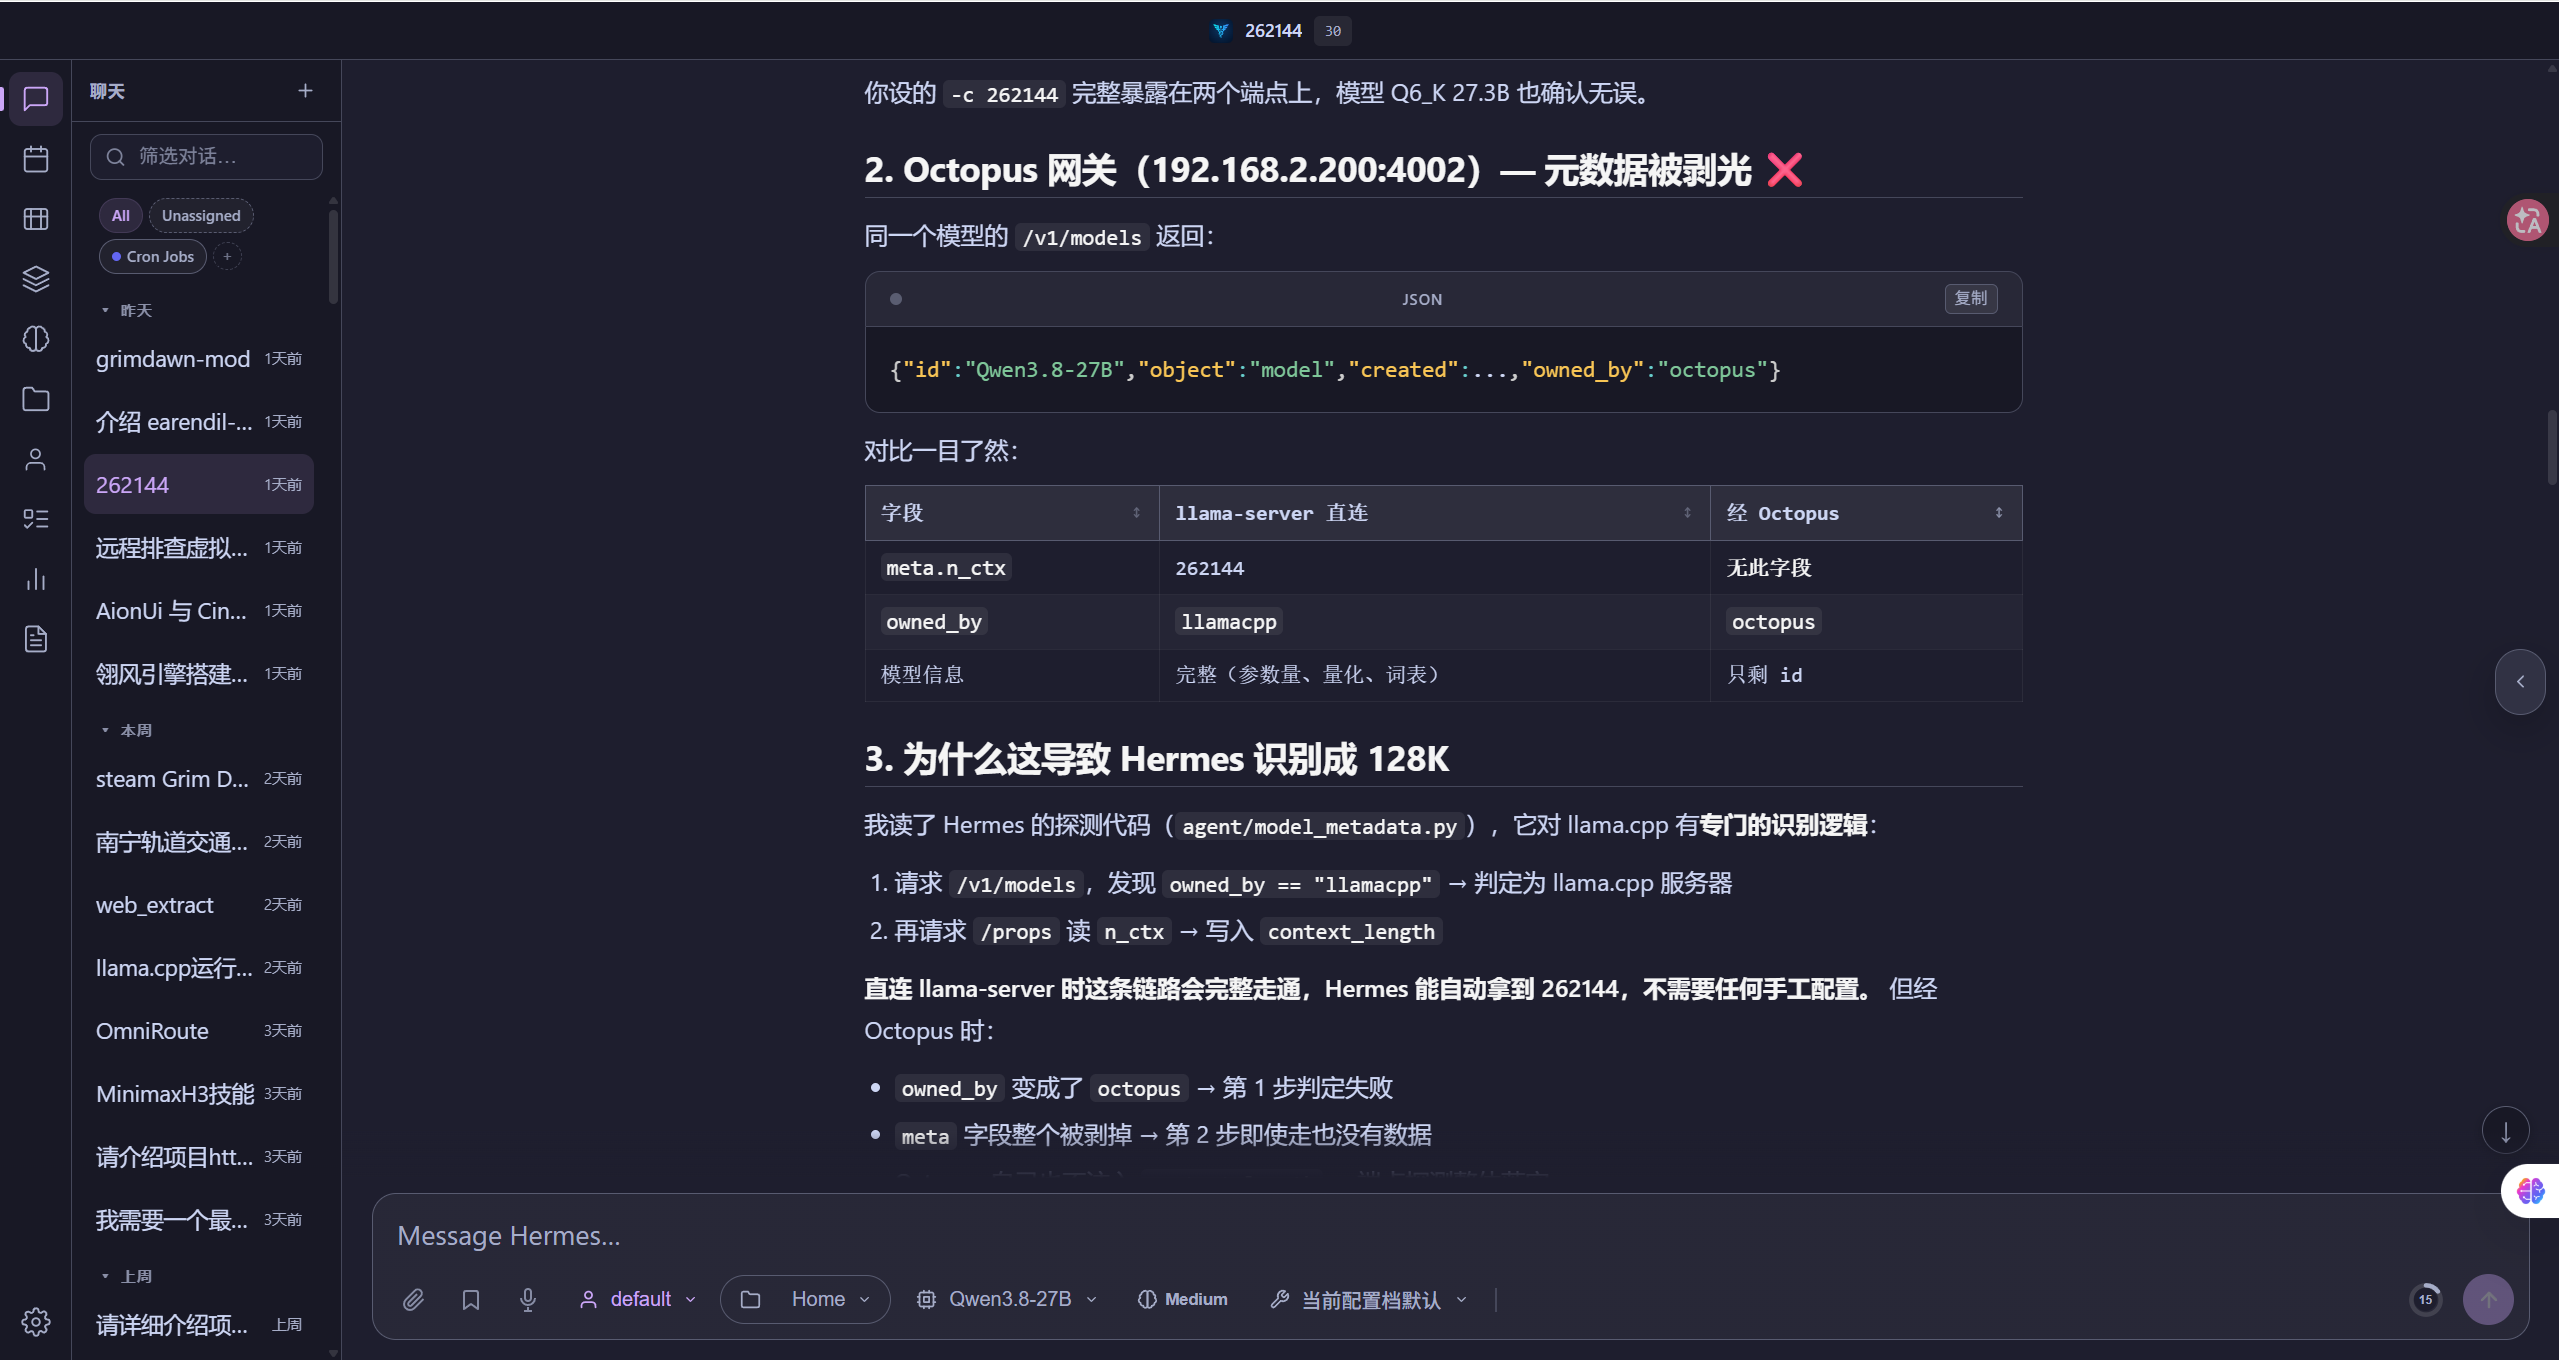2559x1360 pixels.
Task: Open the Qwen3.8-27B model dropdown
Action: tap(1006, 1299)
